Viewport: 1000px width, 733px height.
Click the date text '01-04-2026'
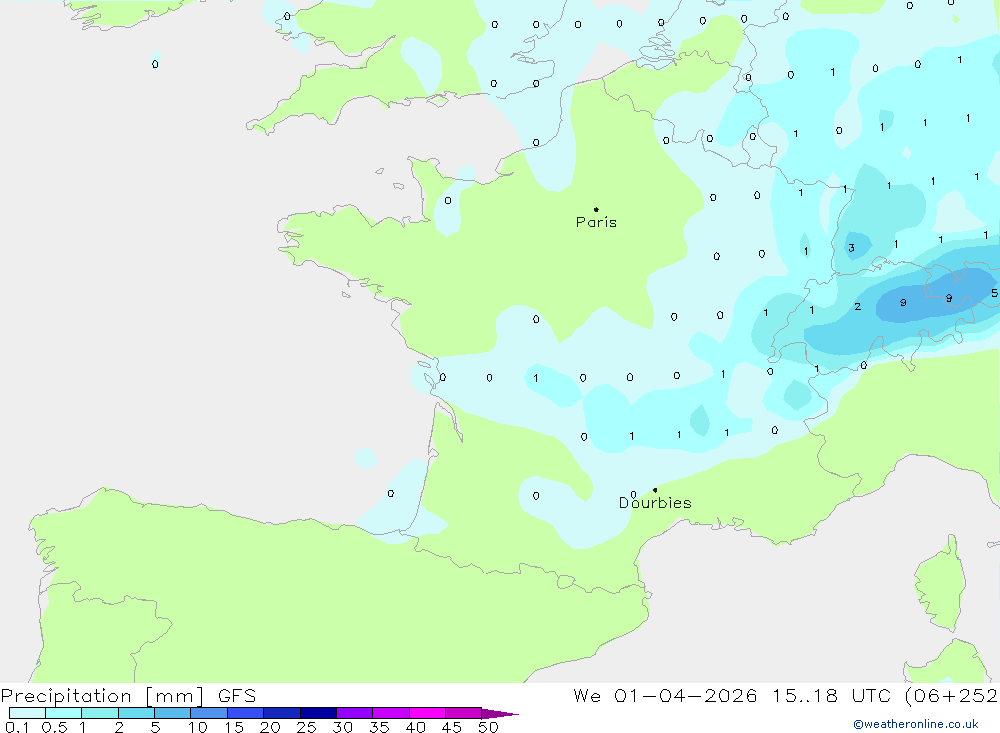tap(686, 695)
